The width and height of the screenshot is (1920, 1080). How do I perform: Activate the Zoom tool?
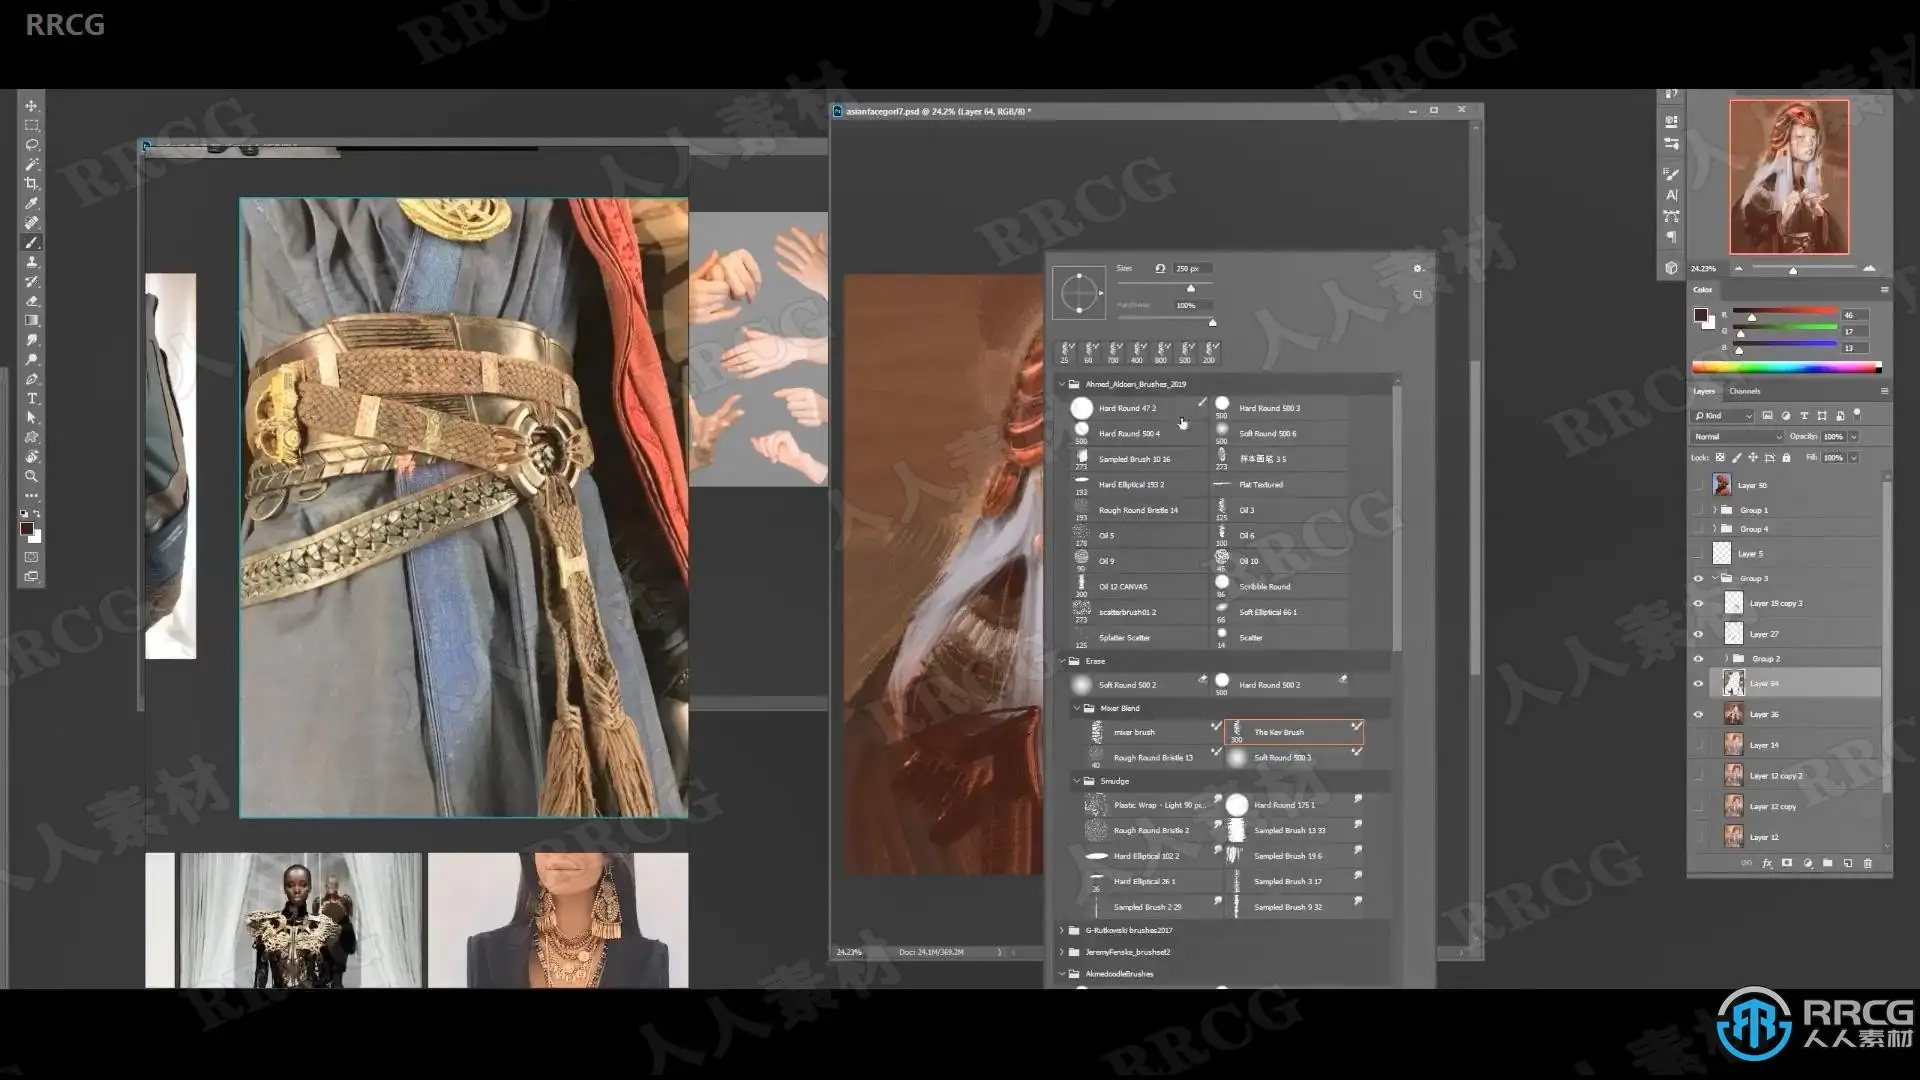(x=31, y=476)
